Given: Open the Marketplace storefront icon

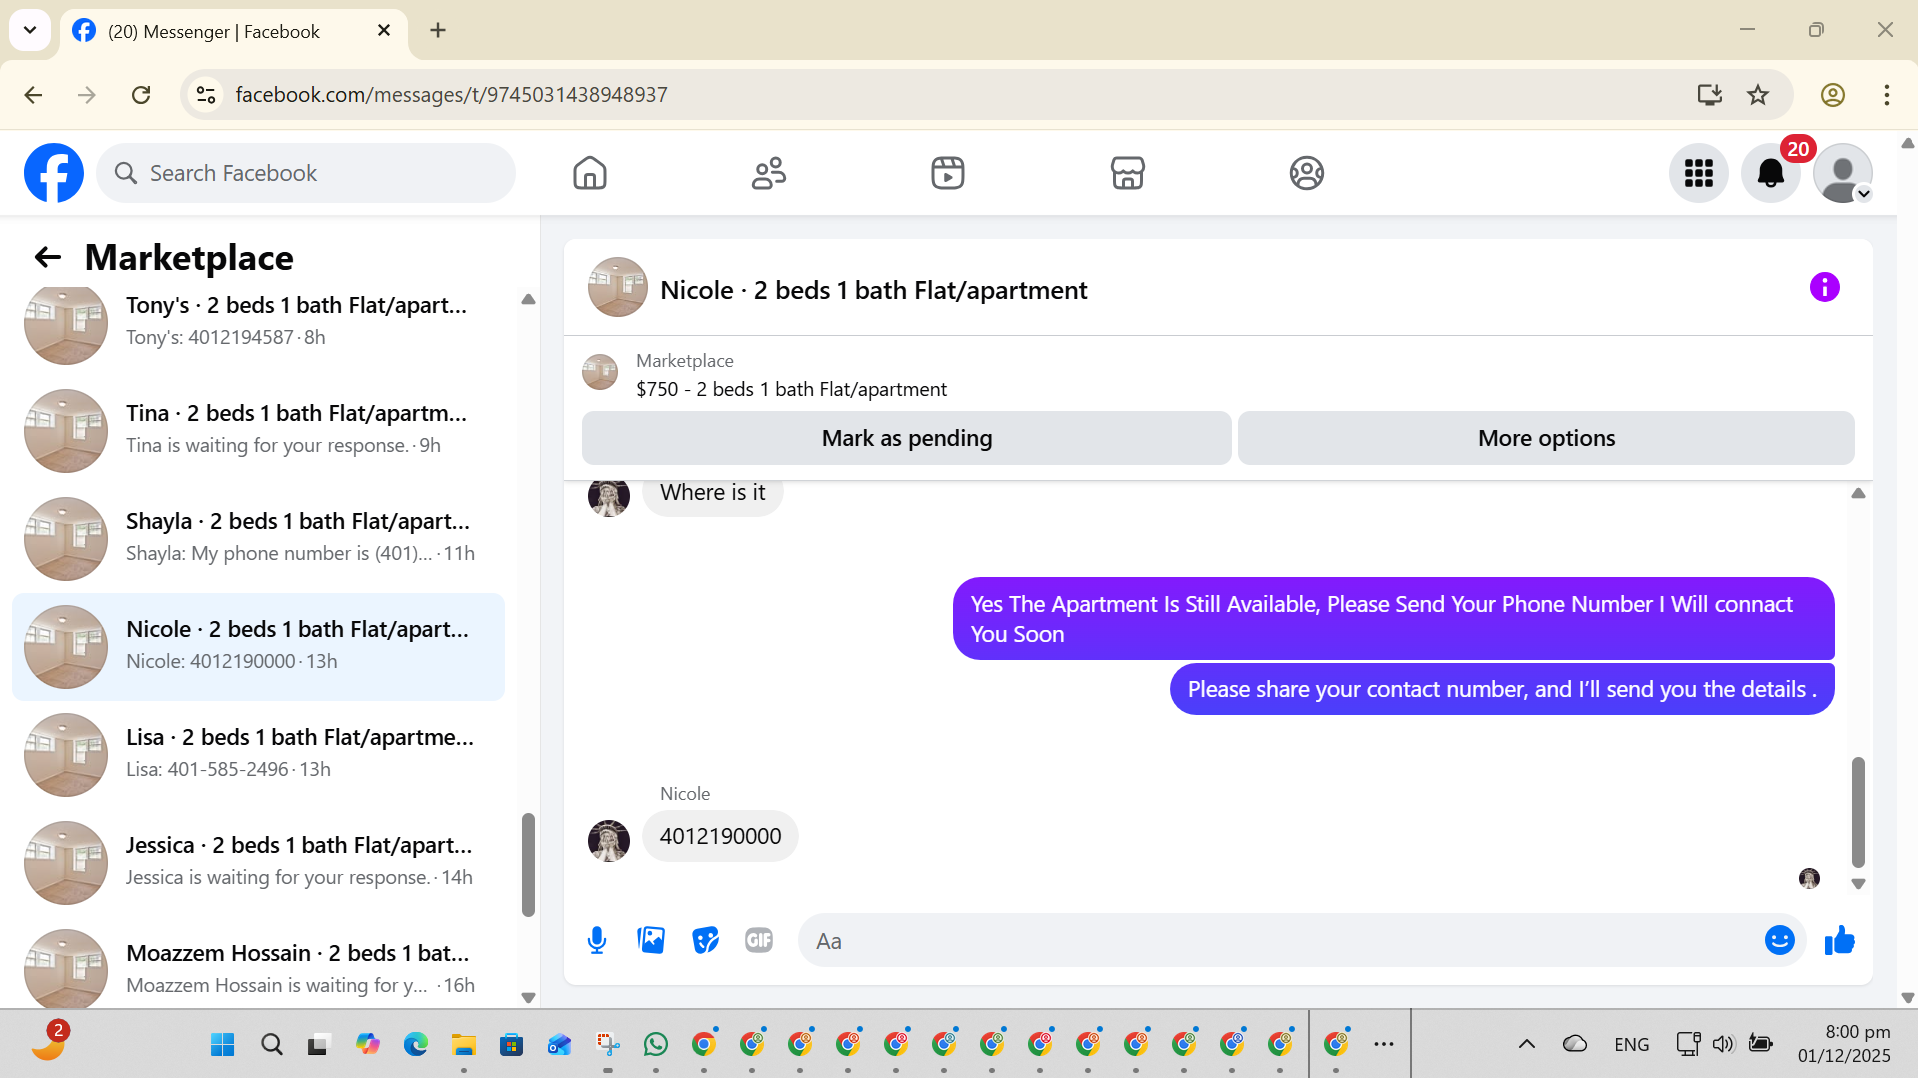Looking at the screenshot, I should [x=1127, y=173].
